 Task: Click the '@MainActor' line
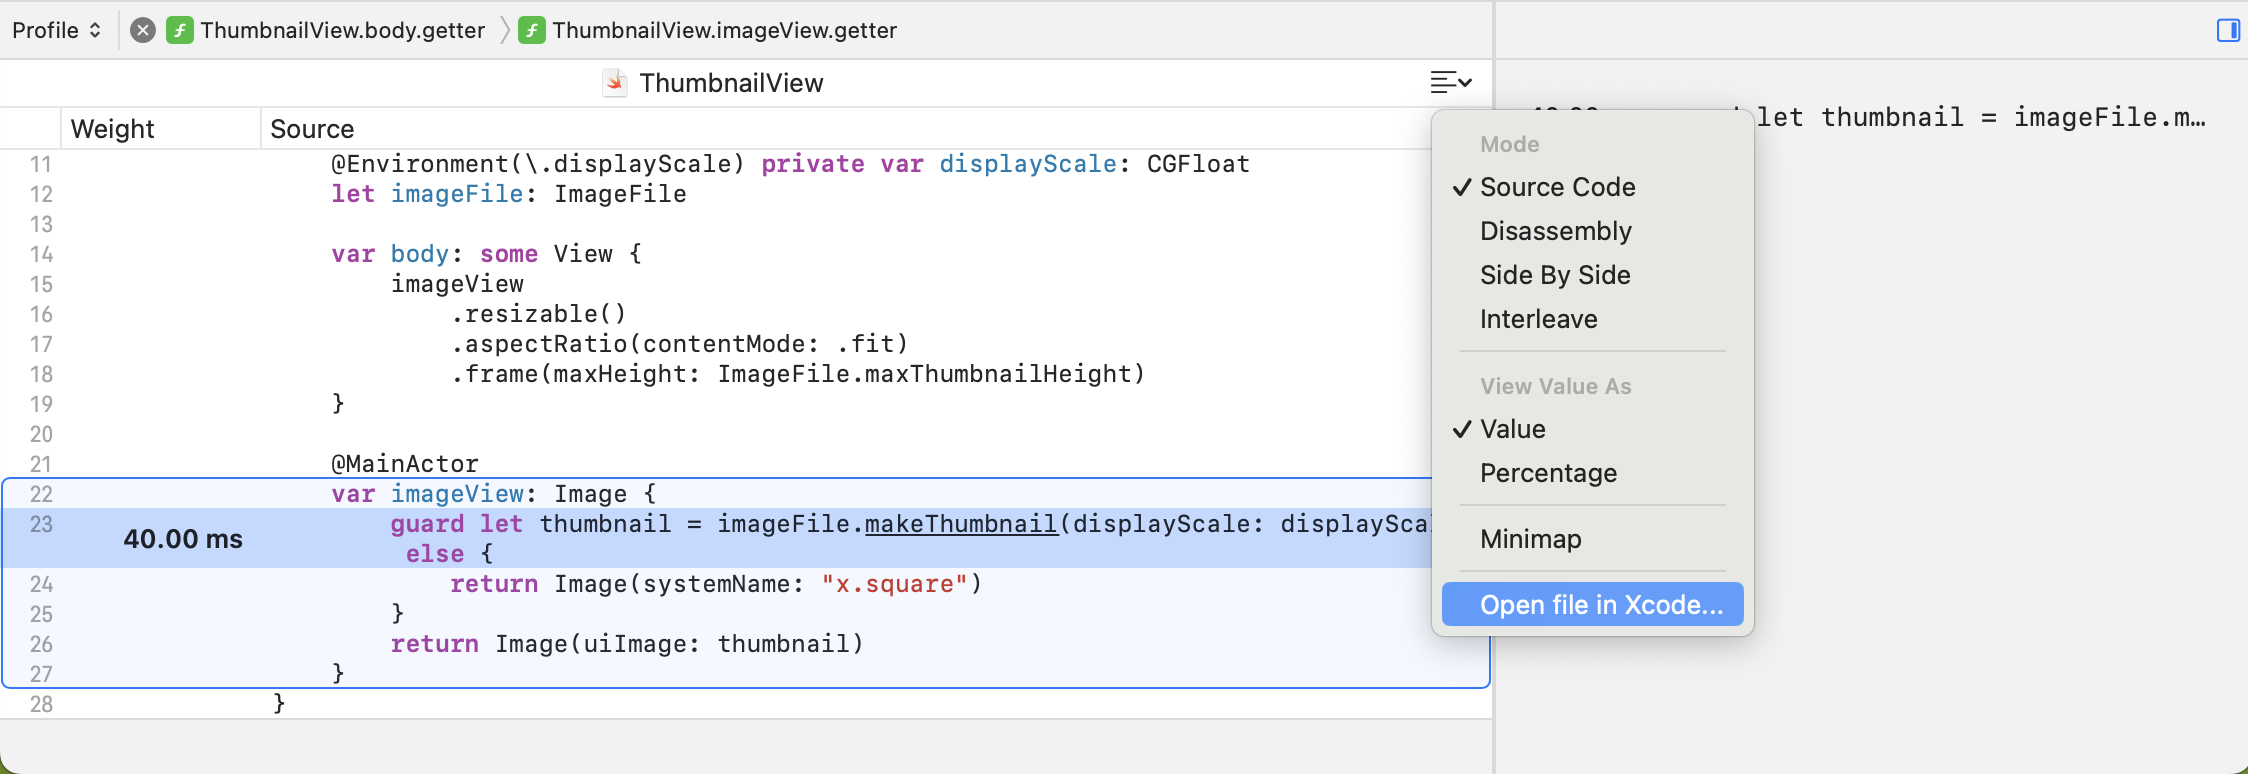point(405,464)
